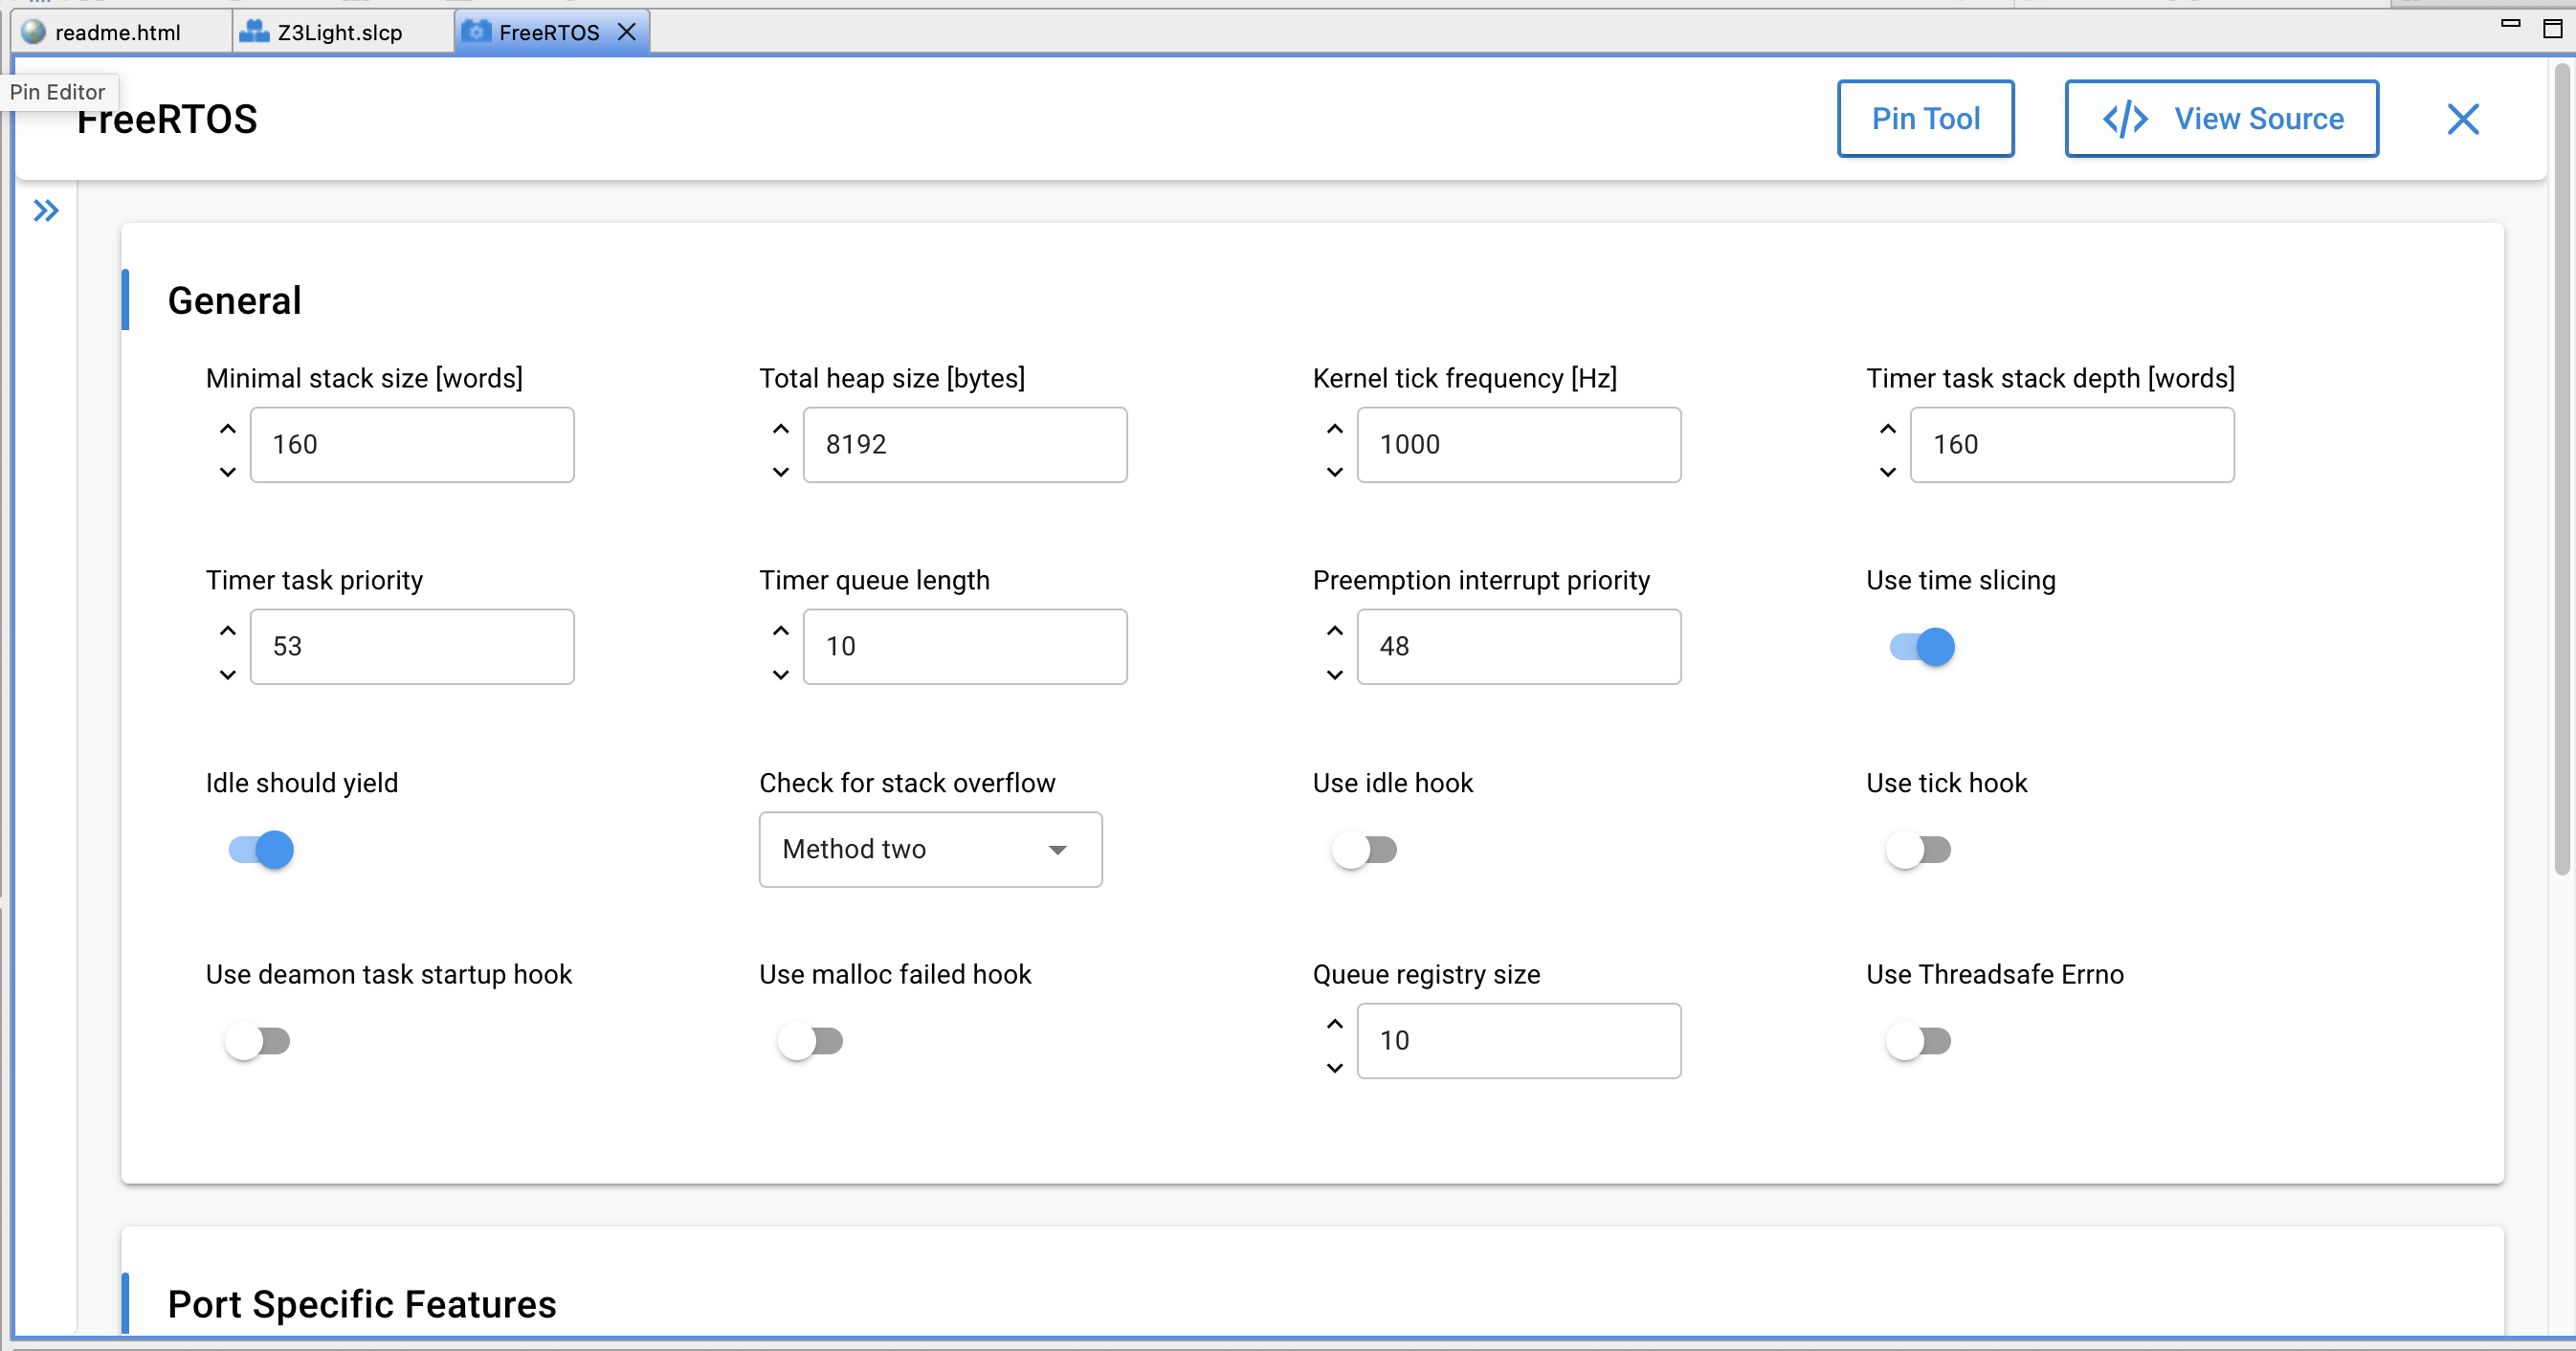2576x1351 pixels.
Task: Increase Queue registry size up arrow
Action: pos(1334,1024)
